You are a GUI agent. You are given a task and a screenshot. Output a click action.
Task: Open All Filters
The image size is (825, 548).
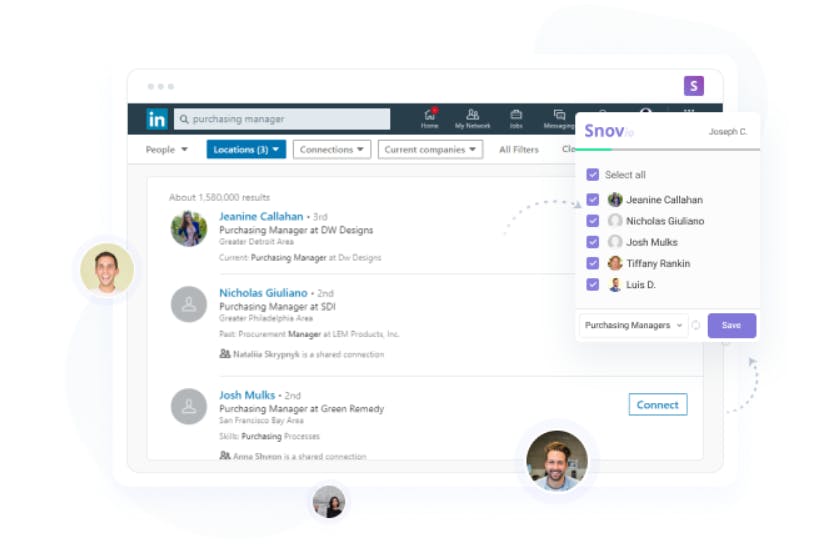click(x=519, y=149)
